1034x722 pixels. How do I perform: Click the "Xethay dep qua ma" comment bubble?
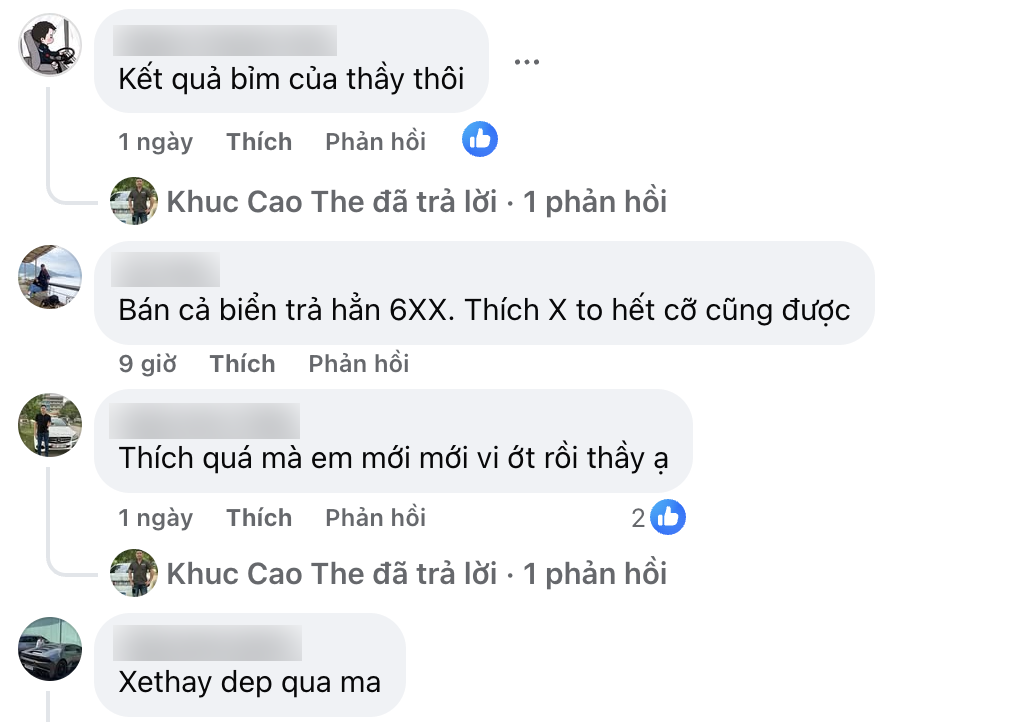click(x=249, y=682)
